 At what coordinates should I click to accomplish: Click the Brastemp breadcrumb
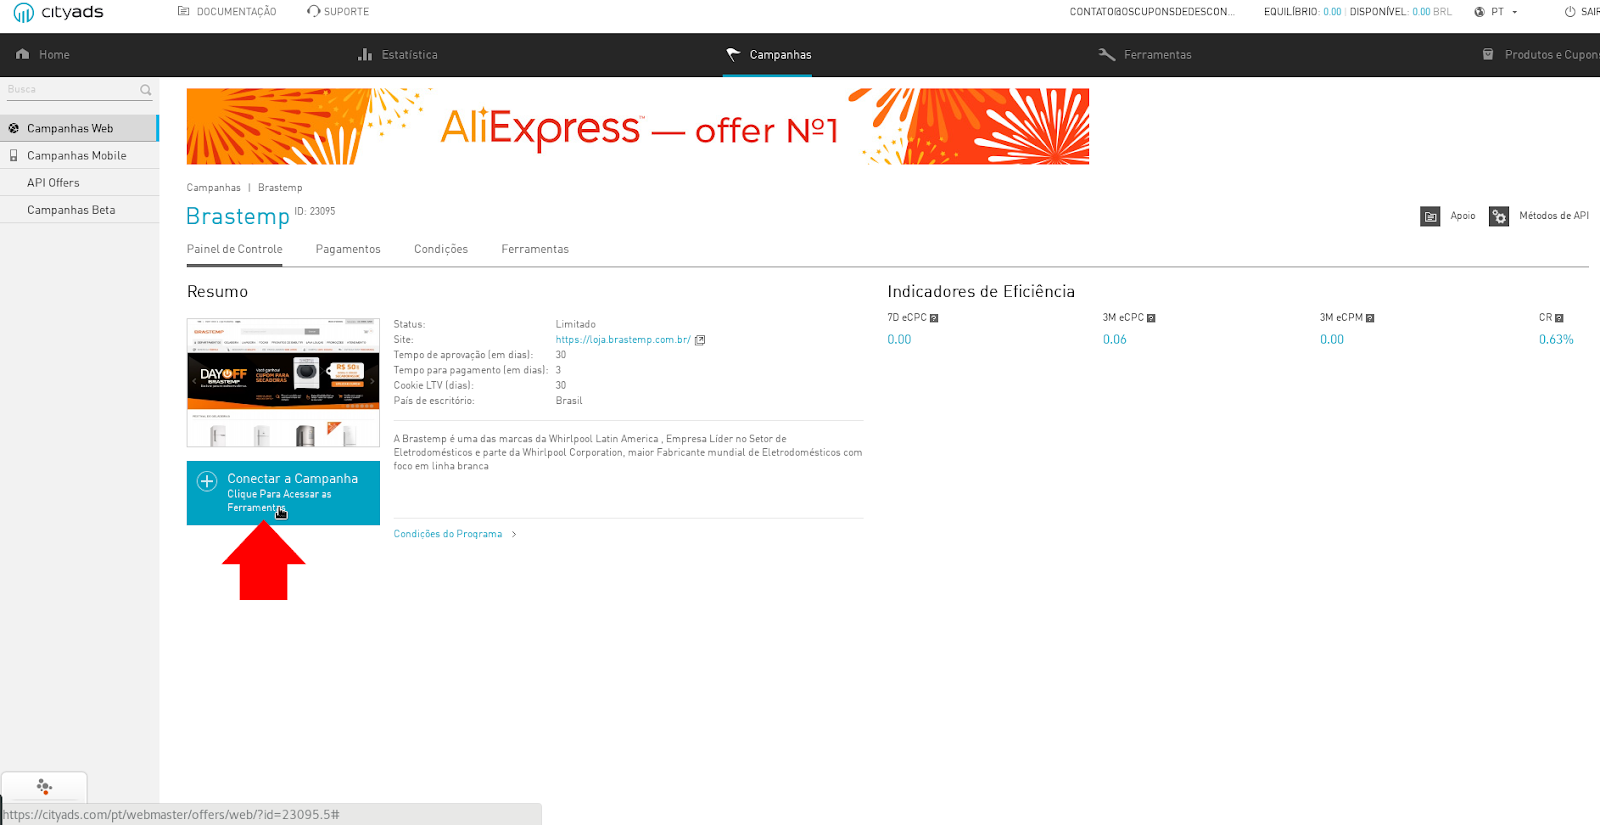pyautogui.click(x=280, y=188)
